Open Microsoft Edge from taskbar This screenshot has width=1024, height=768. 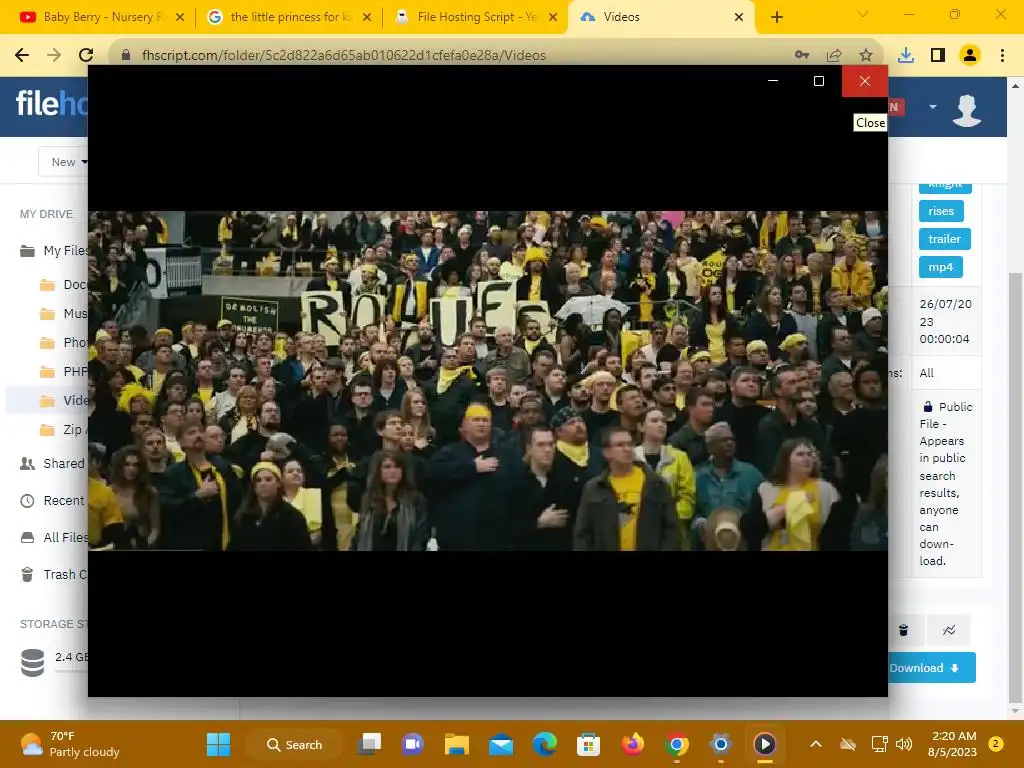(x=545, y=744)
